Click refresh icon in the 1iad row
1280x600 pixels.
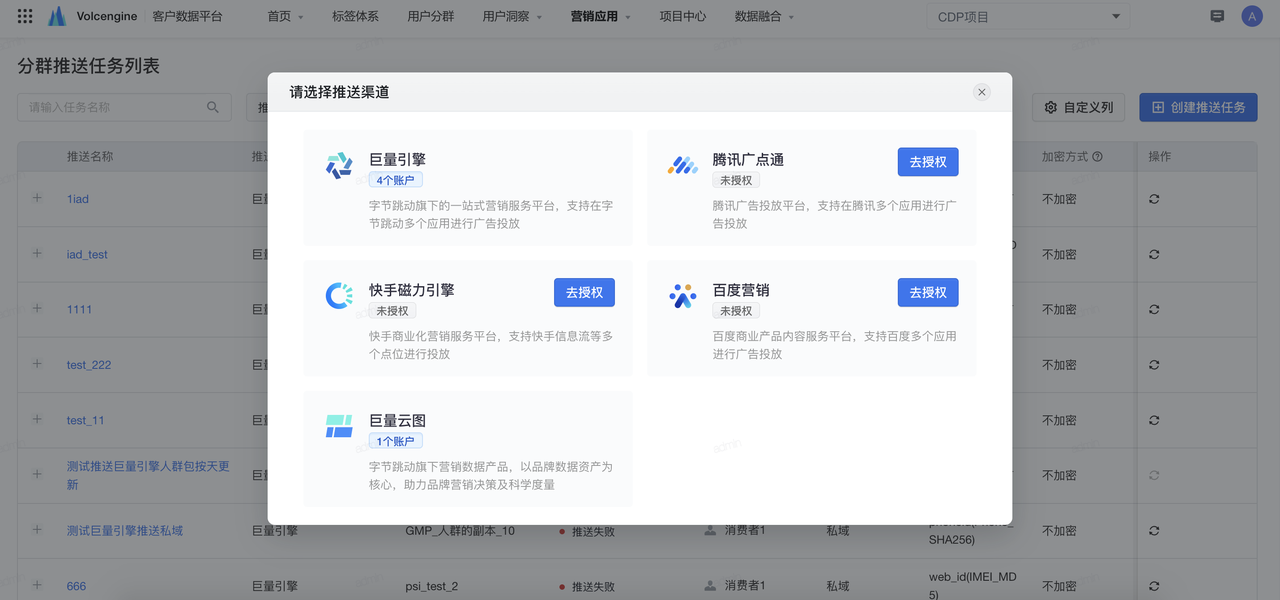tap(1154, 199)
